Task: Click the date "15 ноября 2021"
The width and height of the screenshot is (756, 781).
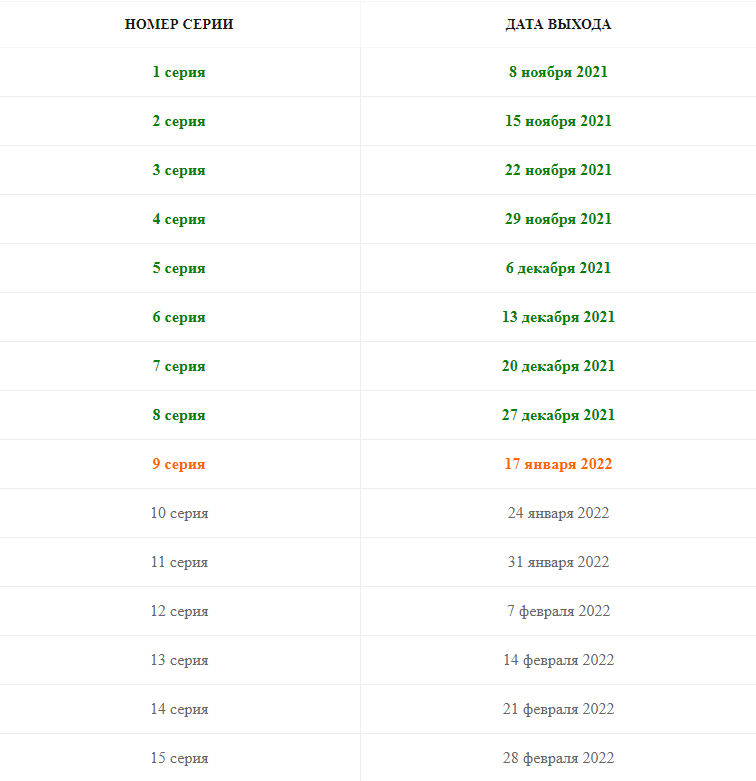Action: tap(558, 121)
